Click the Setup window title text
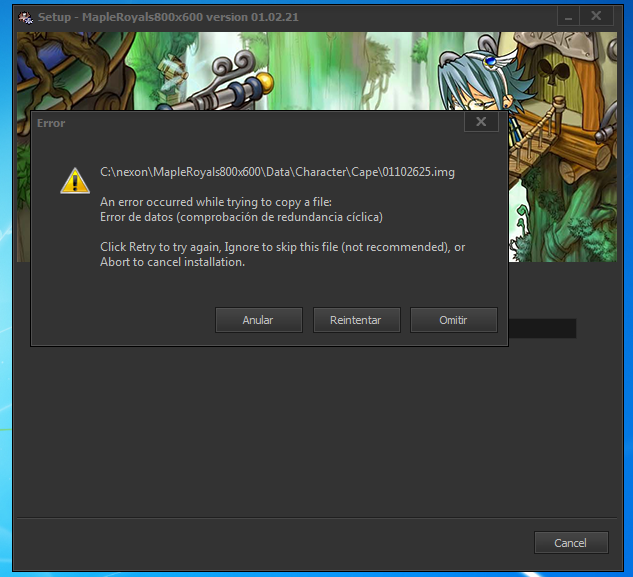 (x=168, y=17)
